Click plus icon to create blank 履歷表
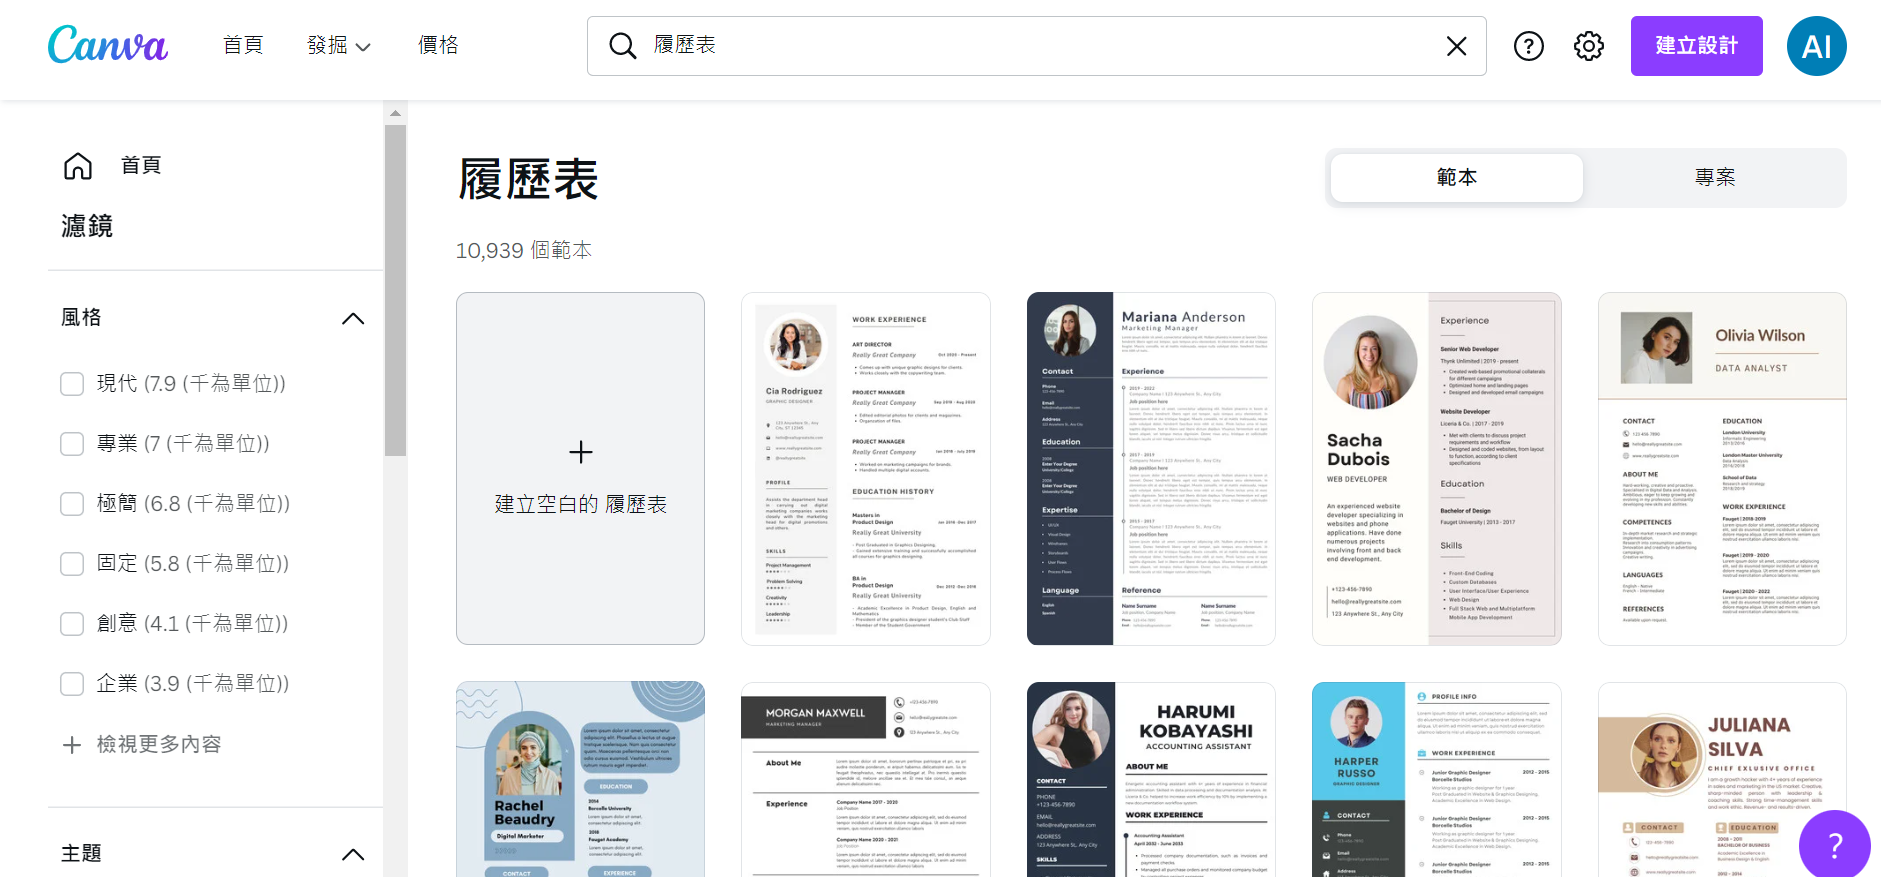Image resolution: width=1881 pixels, height=877 pixels. [x=580, y=452]
